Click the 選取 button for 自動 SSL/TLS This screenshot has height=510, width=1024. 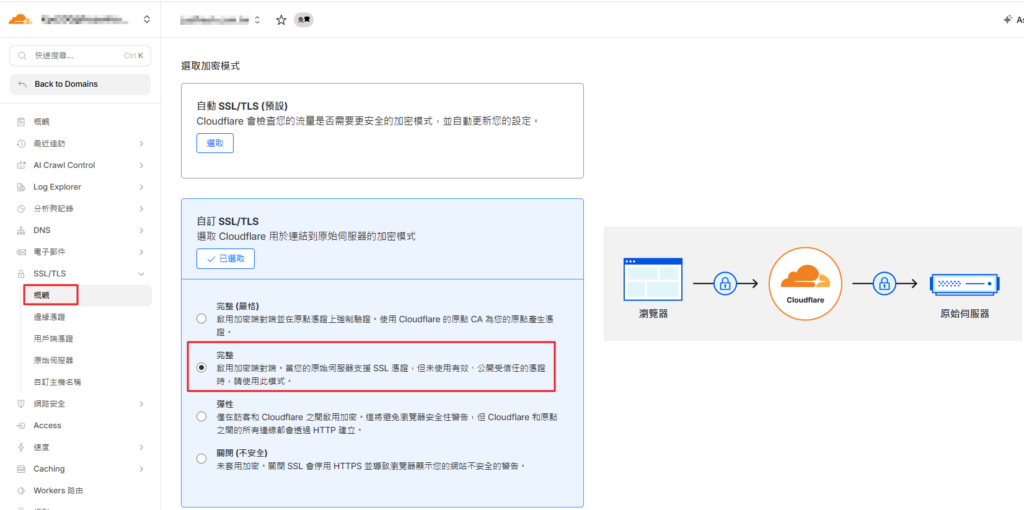click(x=215, y=143)
